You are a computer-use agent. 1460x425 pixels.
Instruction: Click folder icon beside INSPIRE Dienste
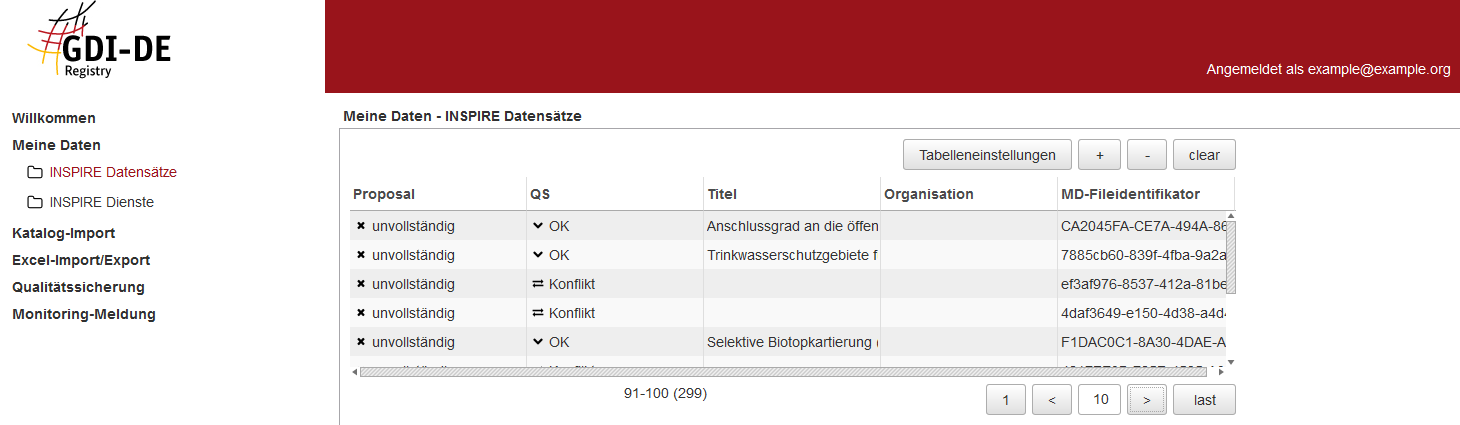[35, 203]
